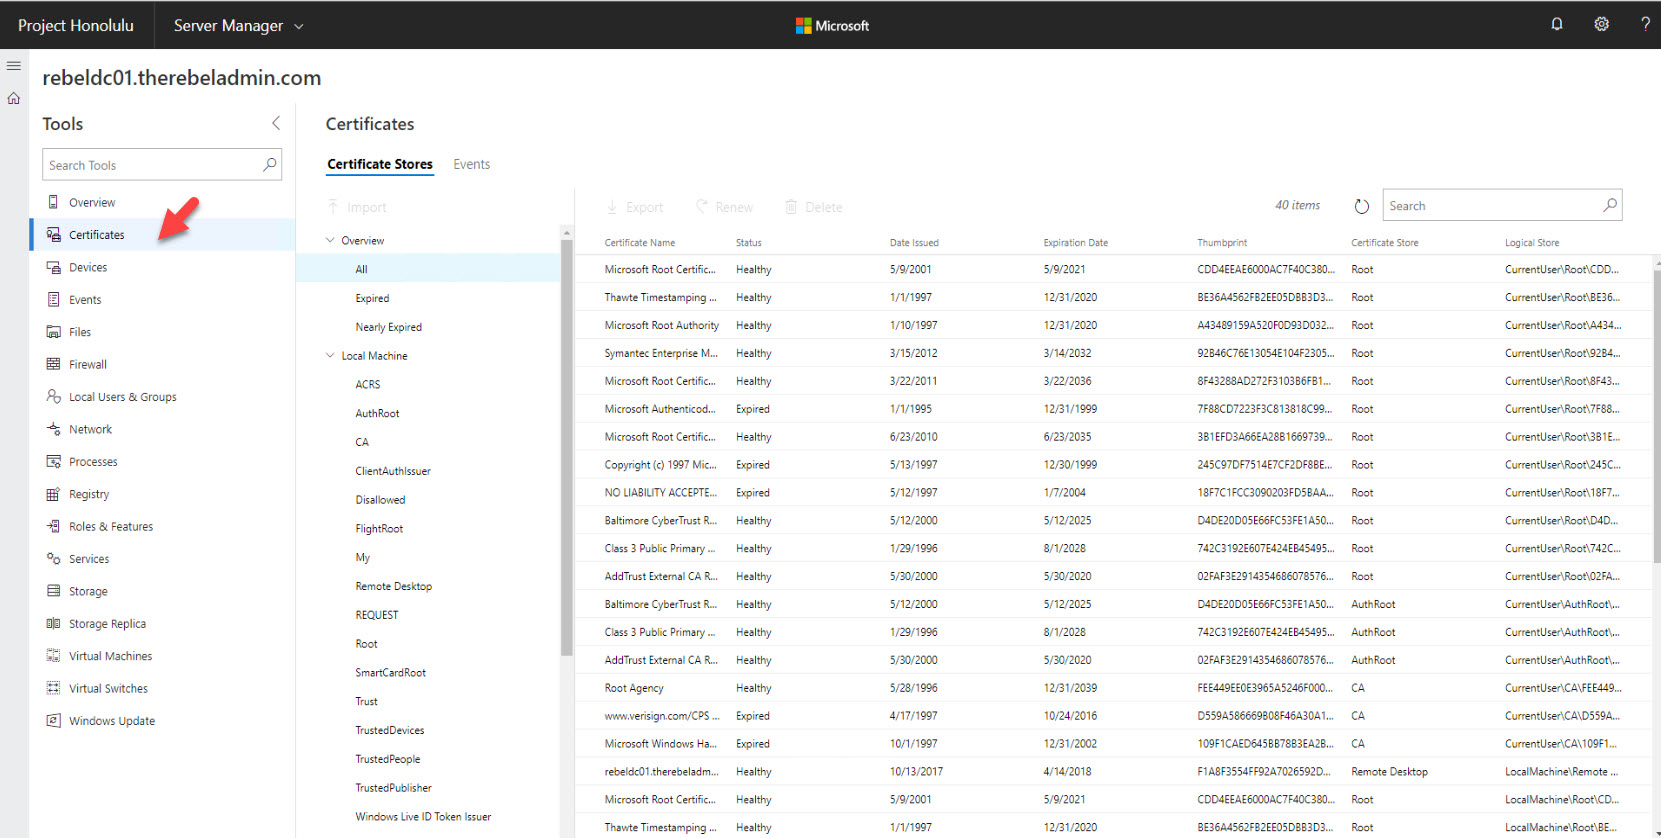Select the www.verisign.com/CPS certificate row
Image resolution: width=1661 pixels, height=838 pixels.
[1113, 716]
